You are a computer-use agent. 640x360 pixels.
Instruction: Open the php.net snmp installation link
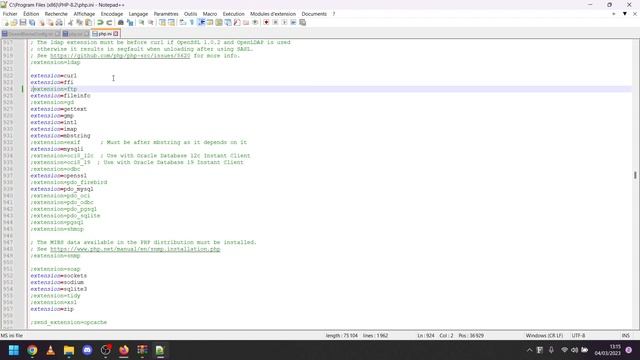click(x=135, y=249)
